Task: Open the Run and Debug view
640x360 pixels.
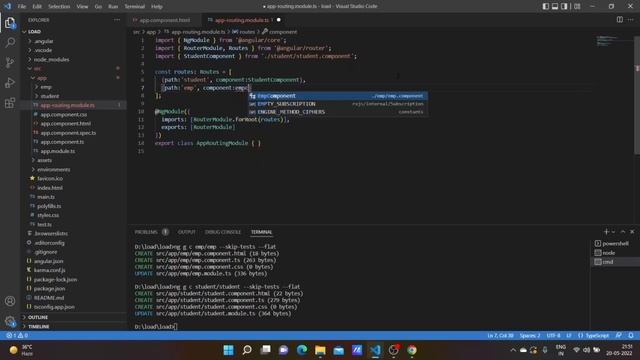Action: pos(10,82)
